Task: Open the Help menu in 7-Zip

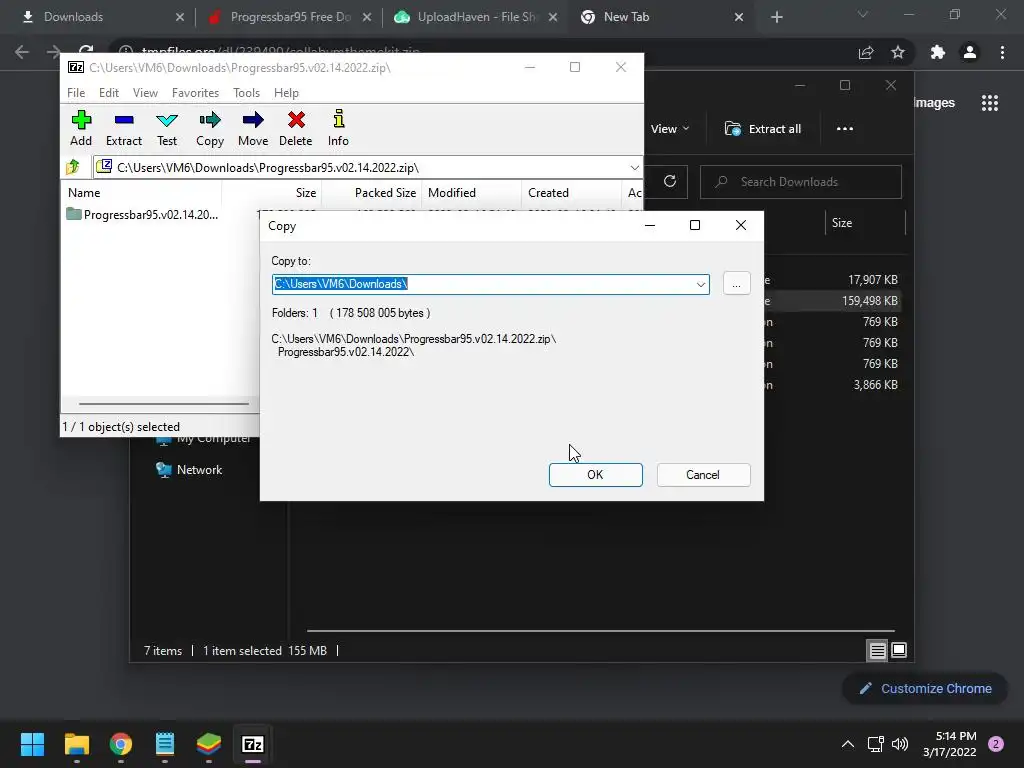Action: (x=286, y=93)
